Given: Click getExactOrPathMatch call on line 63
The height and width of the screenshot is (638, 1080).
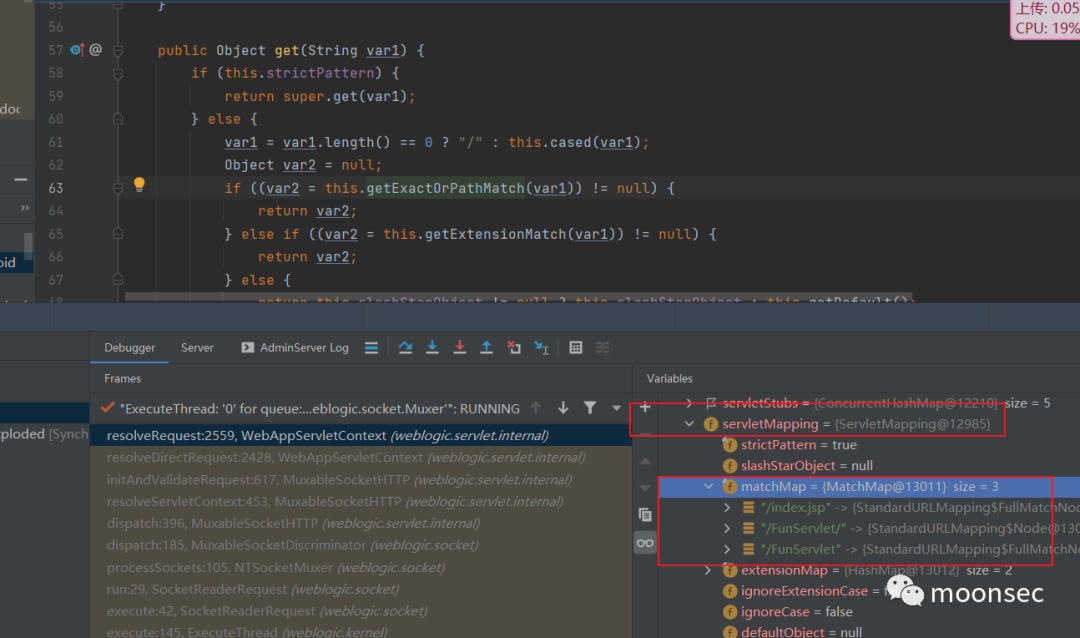Looking at the screenshot, I should (445, 188).
